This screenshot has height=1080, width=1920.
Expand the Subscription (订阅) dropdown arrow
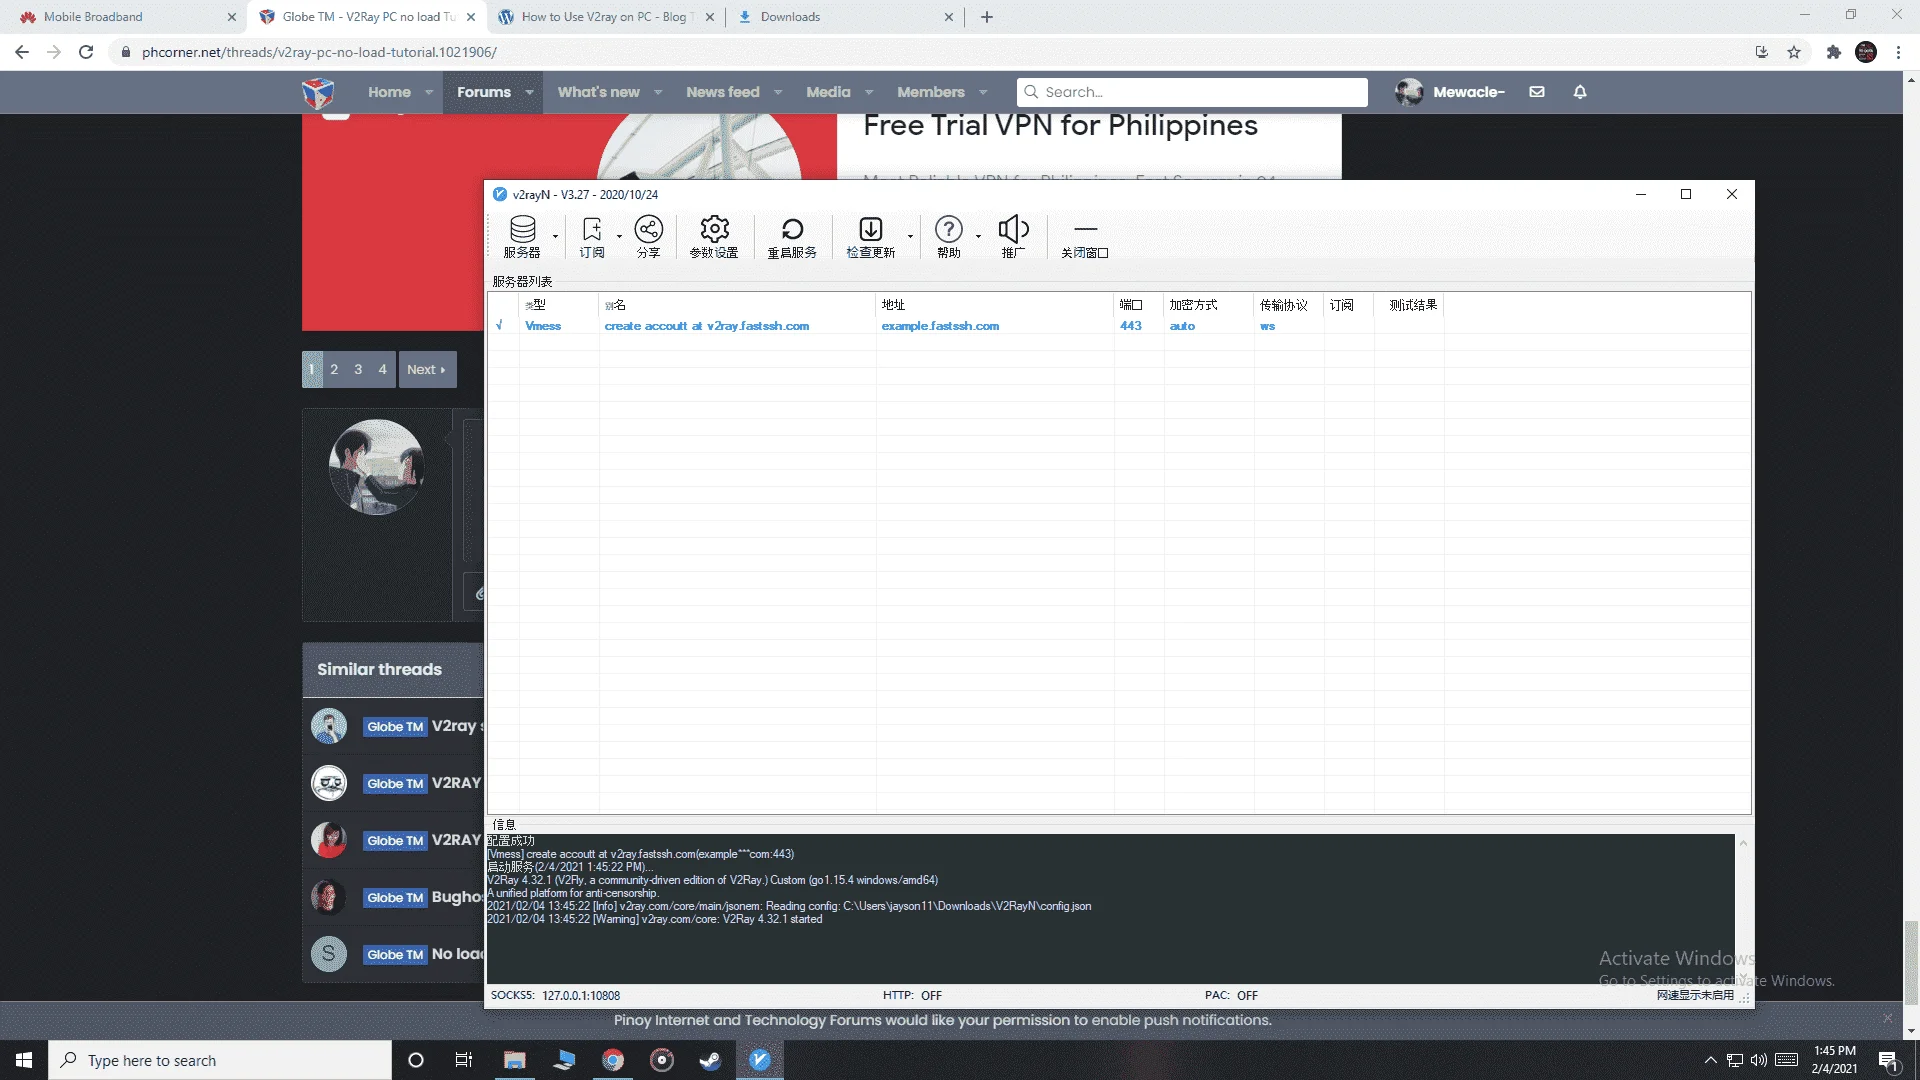point(619,237)
